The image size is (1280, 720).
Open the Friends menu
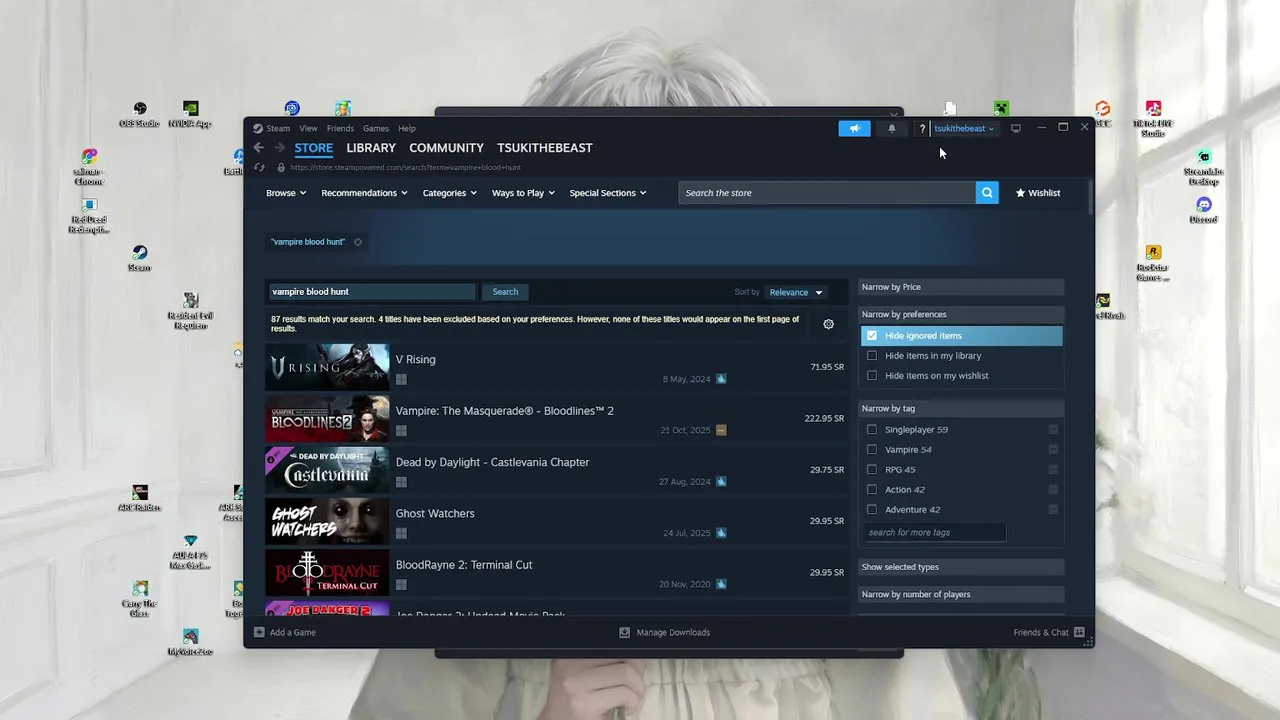[340, 128]
